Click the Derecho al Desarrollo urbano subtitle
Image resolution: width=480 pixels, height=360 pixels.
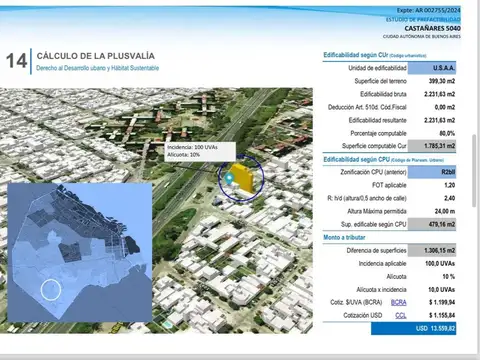(97, 68)
